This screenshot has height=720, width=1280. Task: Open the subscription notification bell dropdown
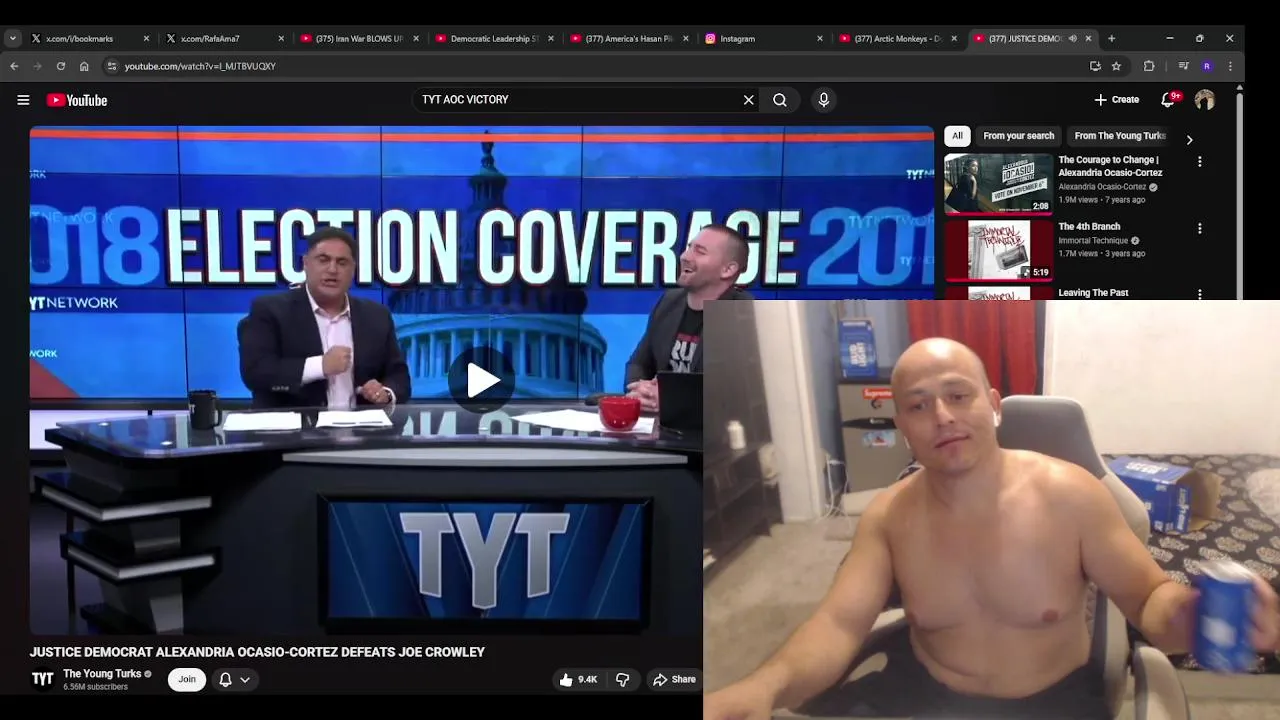(234, 679)
